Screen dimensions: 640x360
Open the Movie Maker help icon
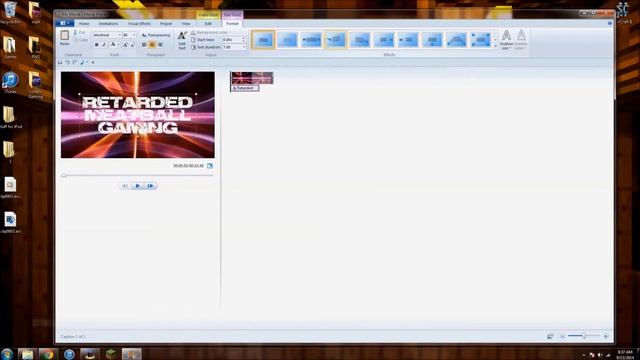pyautogui.click(x=610, y=24)
